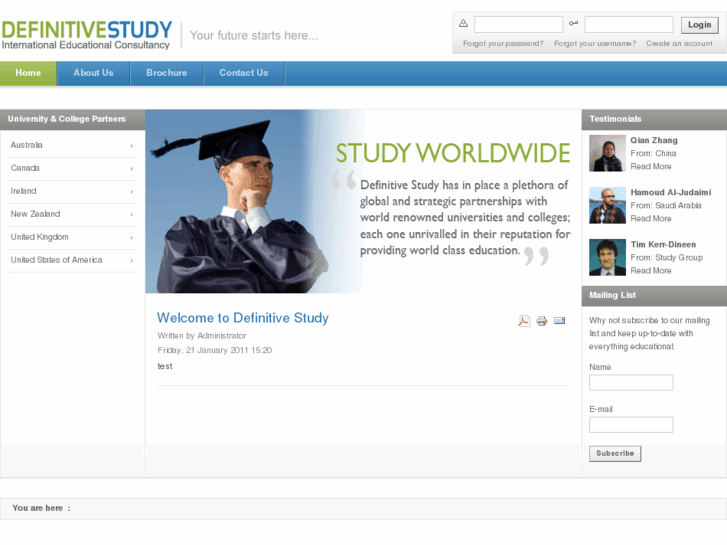Screen dimensions: 727x545
Task: Expand the United States of America arrow
Action: [x=132, y=261]
